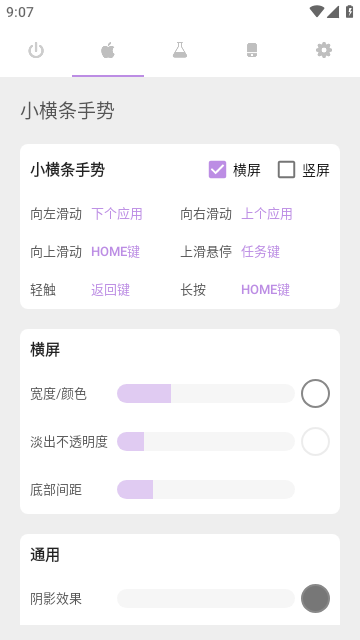Image resolution: width=360 pixels, height=640 pixels.
Task: Open the phone device icon tab
Action: [252, 51]
